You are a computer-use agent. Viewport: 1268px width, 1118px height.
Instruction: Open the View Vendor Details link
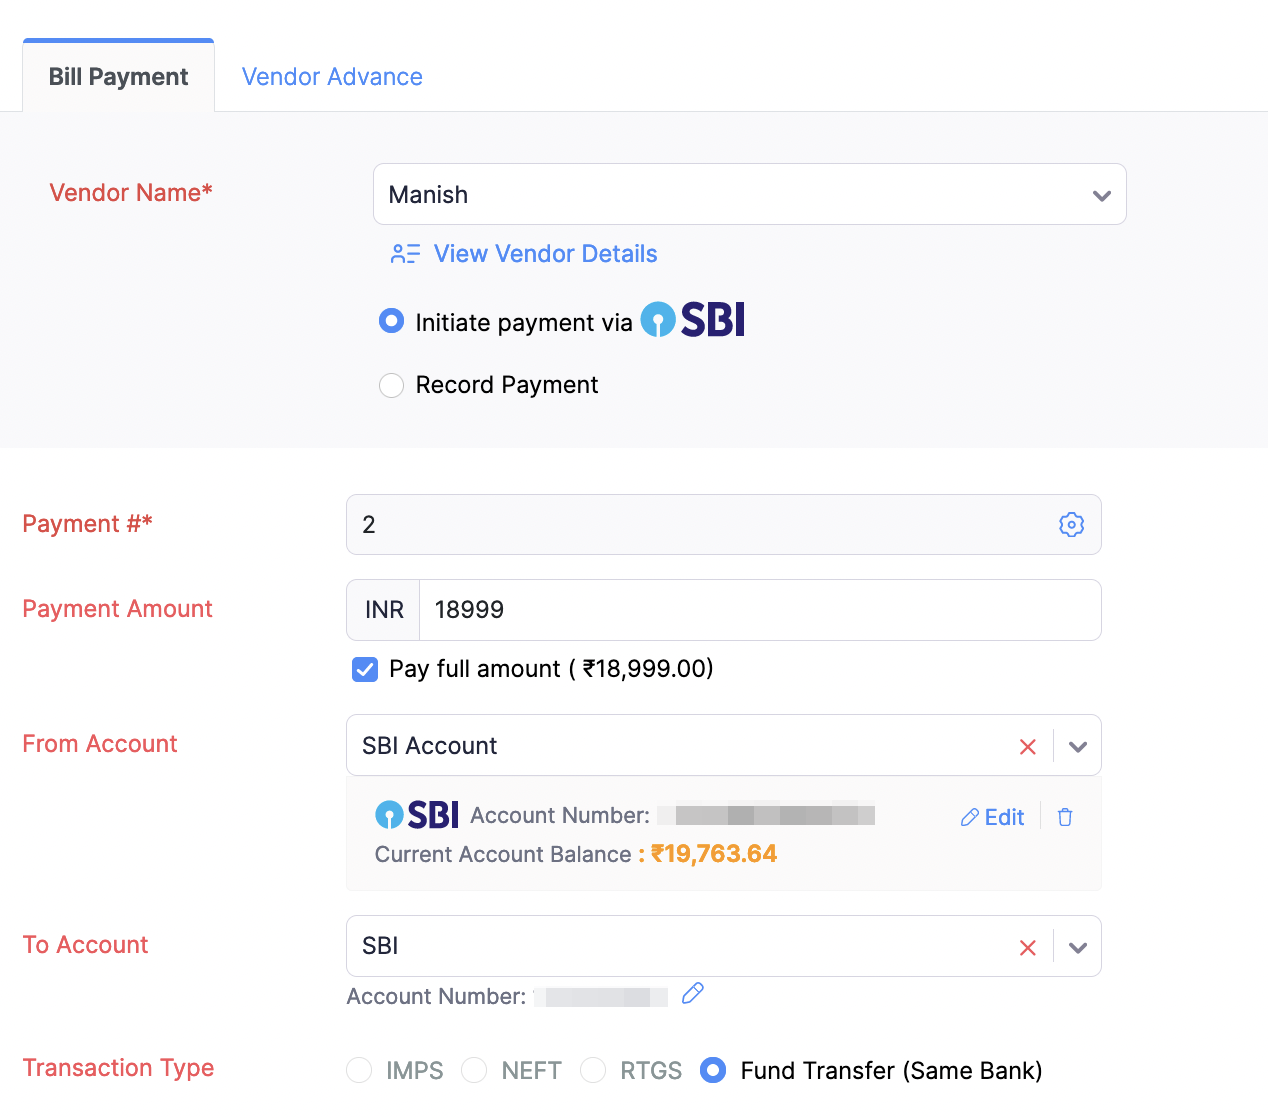click(545, 254)
